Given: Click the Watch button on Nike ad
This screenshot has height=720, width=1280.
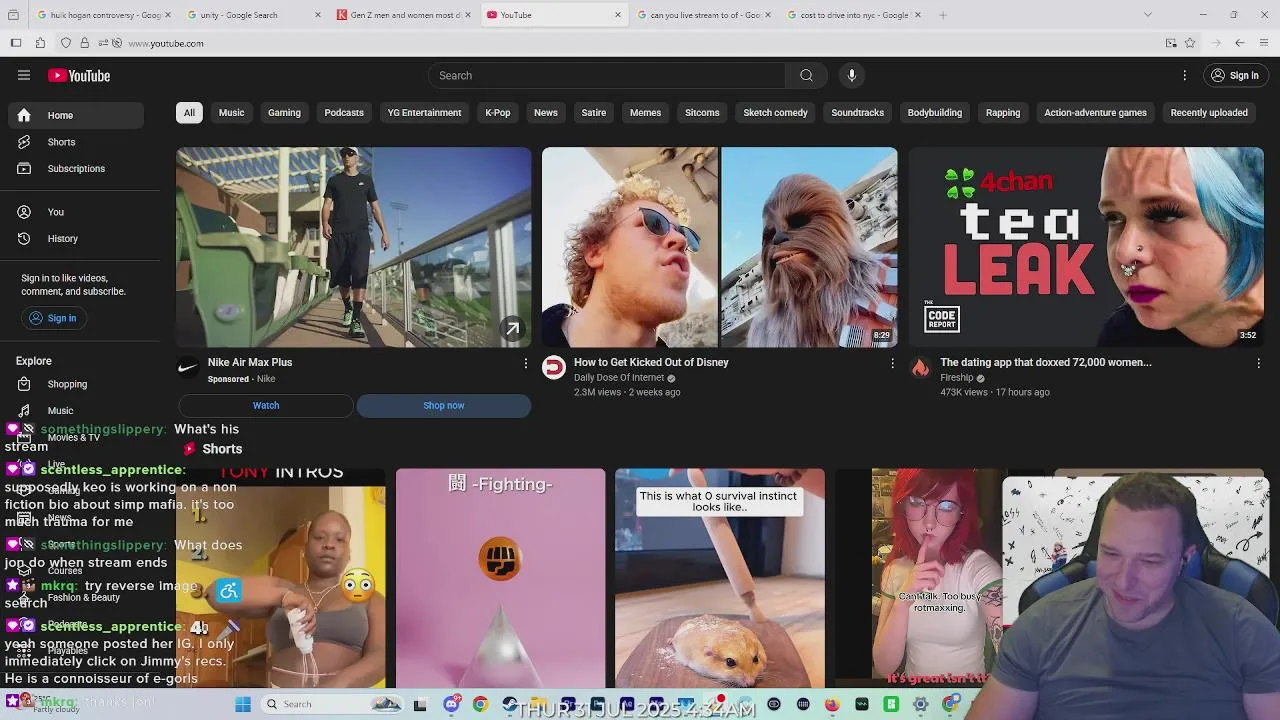Looking at the screenshot, I should [x=266, y=405].
